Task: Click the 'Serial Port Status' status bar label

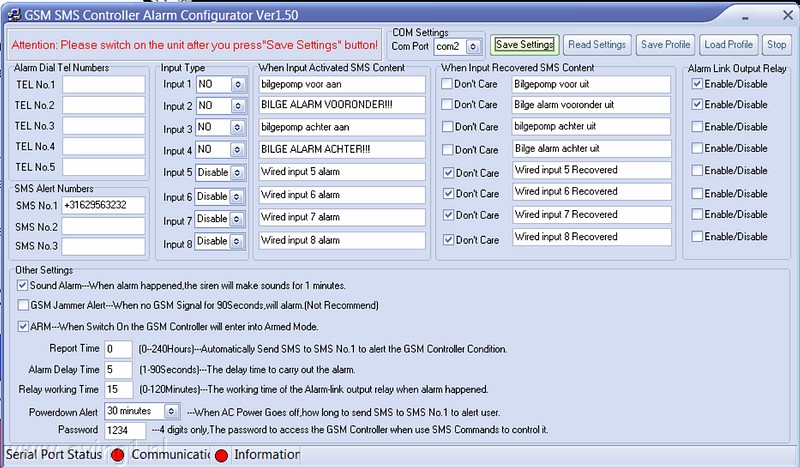Action: click(54, 454)
